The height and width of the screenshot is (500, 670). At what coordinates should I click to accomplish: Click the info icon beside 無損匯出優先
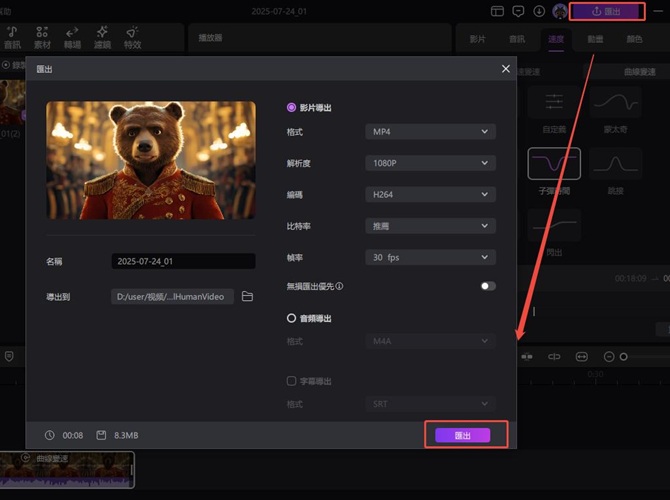[x=339, y=286]
